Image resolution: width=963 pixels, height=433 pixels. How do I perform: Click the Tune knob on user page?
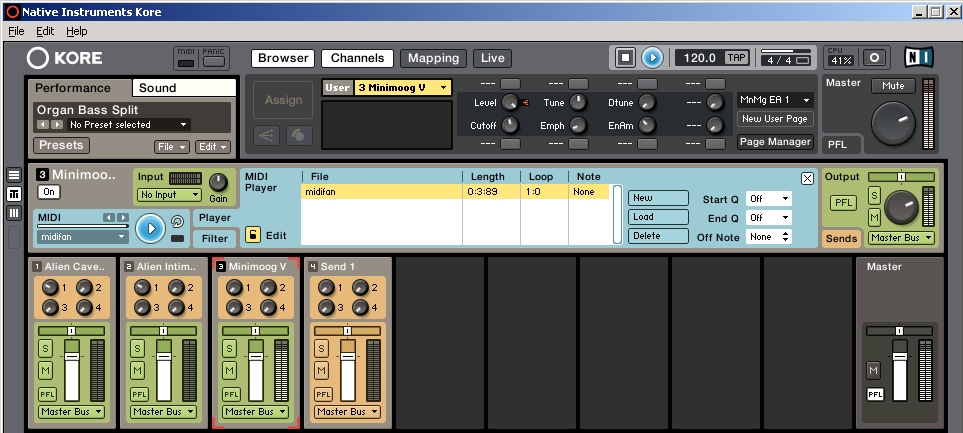click(x=578, y=103)
